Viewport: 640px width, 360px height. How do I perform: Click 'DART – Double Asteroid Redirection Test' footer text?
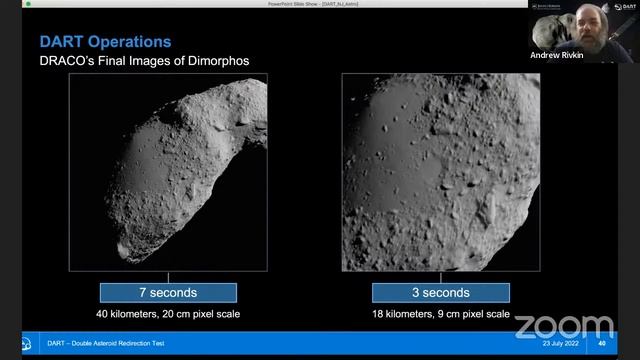point(106,343)
